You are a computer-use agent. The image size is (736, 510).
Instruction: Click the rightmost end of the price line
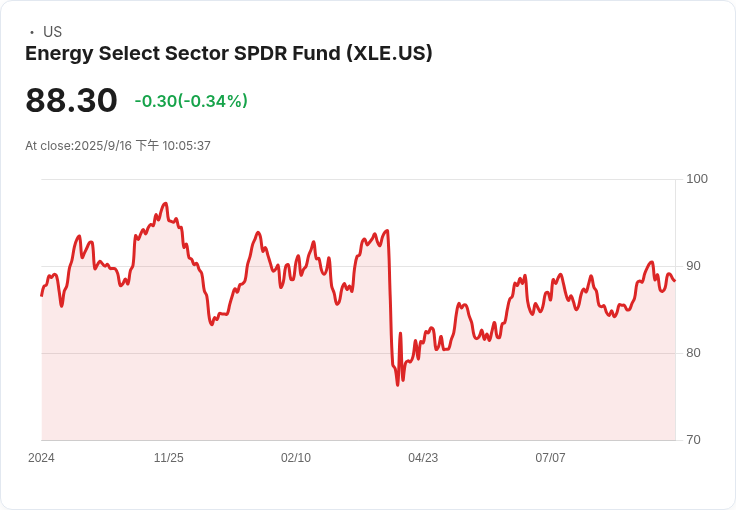(x=675, y=281)
